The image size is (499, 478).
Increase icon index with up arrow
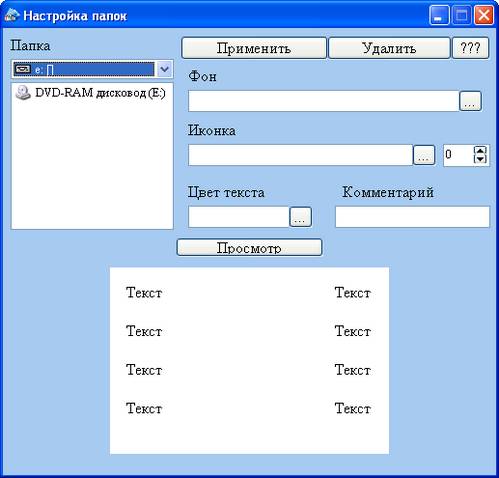[480, 150]
